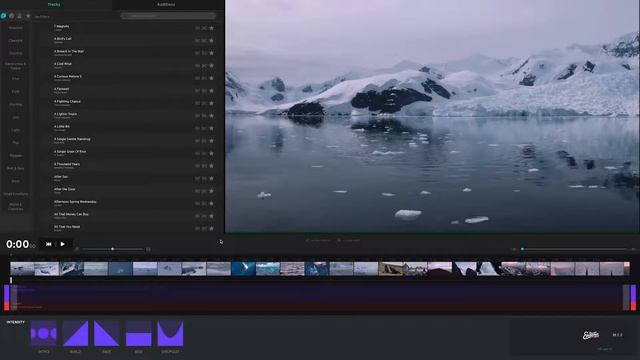Select the Fade intensity preset
Image resolution: width=640 pixels, height=360 pixels.
tap(107, 333)
